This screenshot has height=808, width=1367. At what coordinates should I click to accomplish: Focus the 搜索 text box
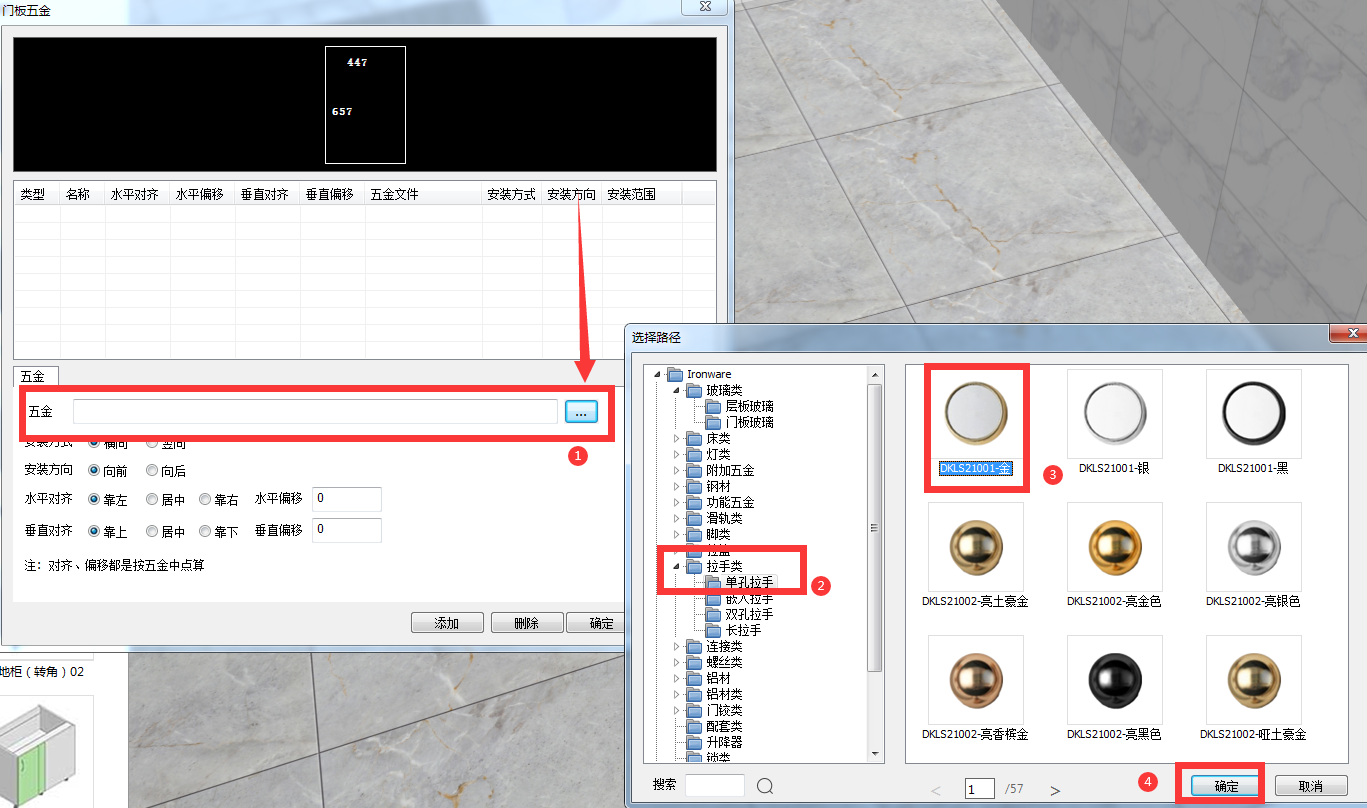point(715,785)
